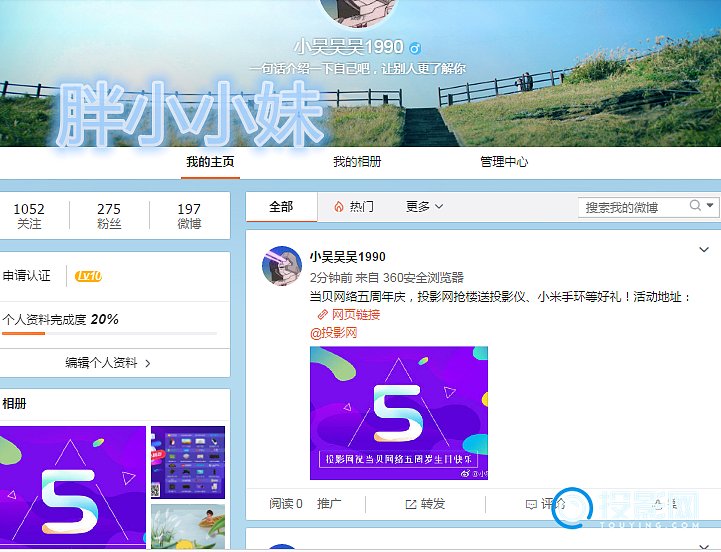Open the options chevron on the second post
The height and width of the screenshot is (552, 721).
[704, 546]
